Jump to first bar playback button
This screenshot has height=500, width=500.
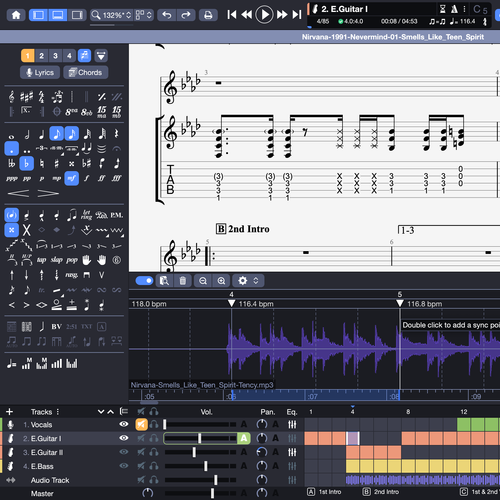[232, 14]
